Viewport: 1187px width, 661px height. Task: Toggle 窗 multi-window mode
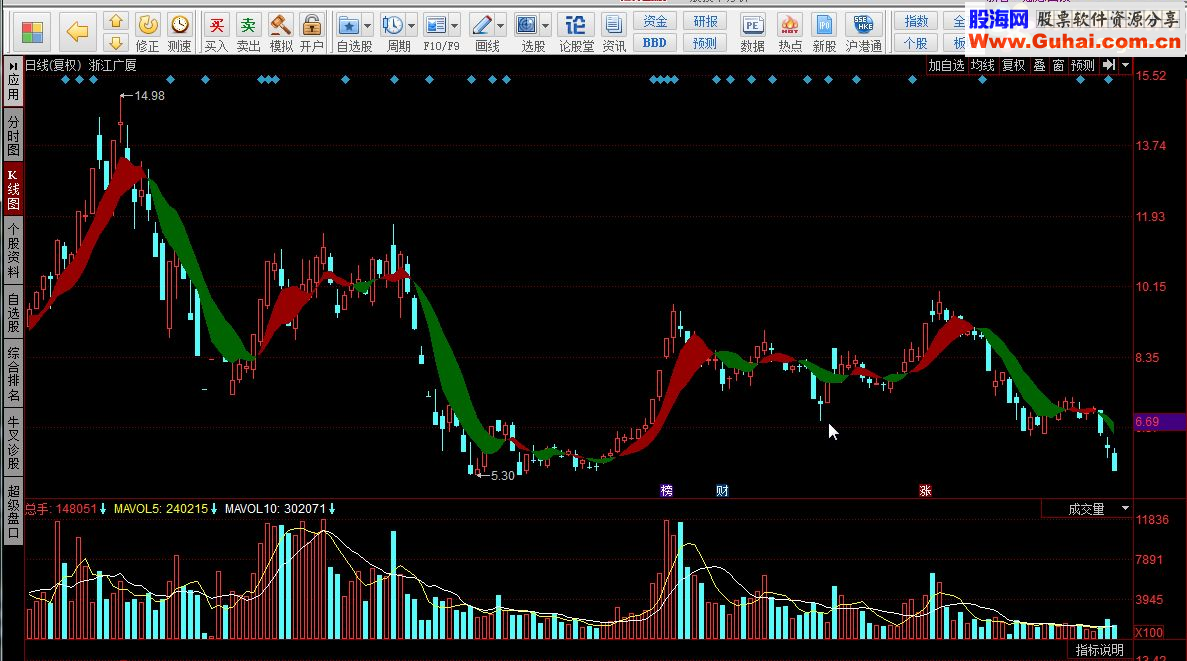[x=1058, y=66]
